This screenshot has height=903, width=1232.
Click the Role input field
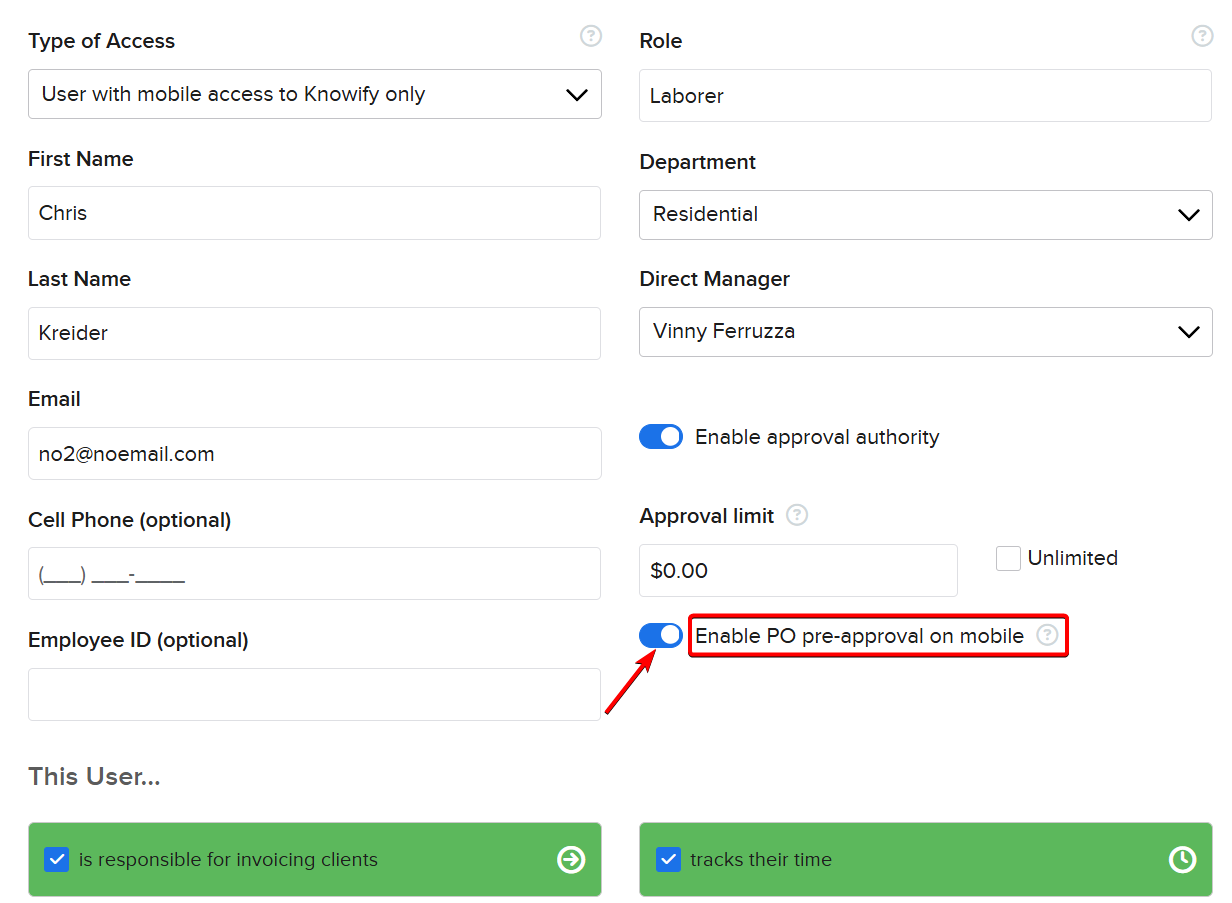click(925, 96)
